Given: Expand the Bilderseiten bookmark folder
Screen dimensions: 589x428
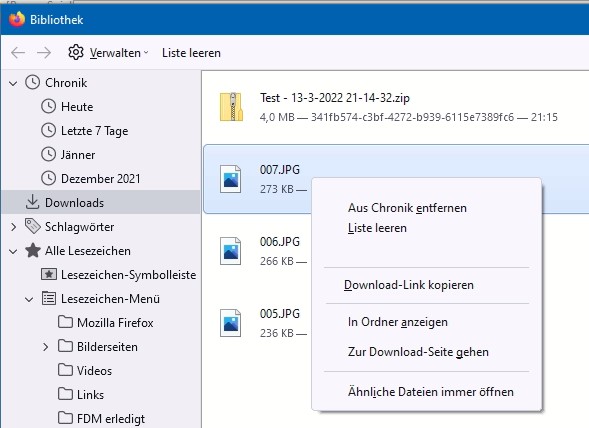Looking at the screenshot, I should [x=45, y=347].
